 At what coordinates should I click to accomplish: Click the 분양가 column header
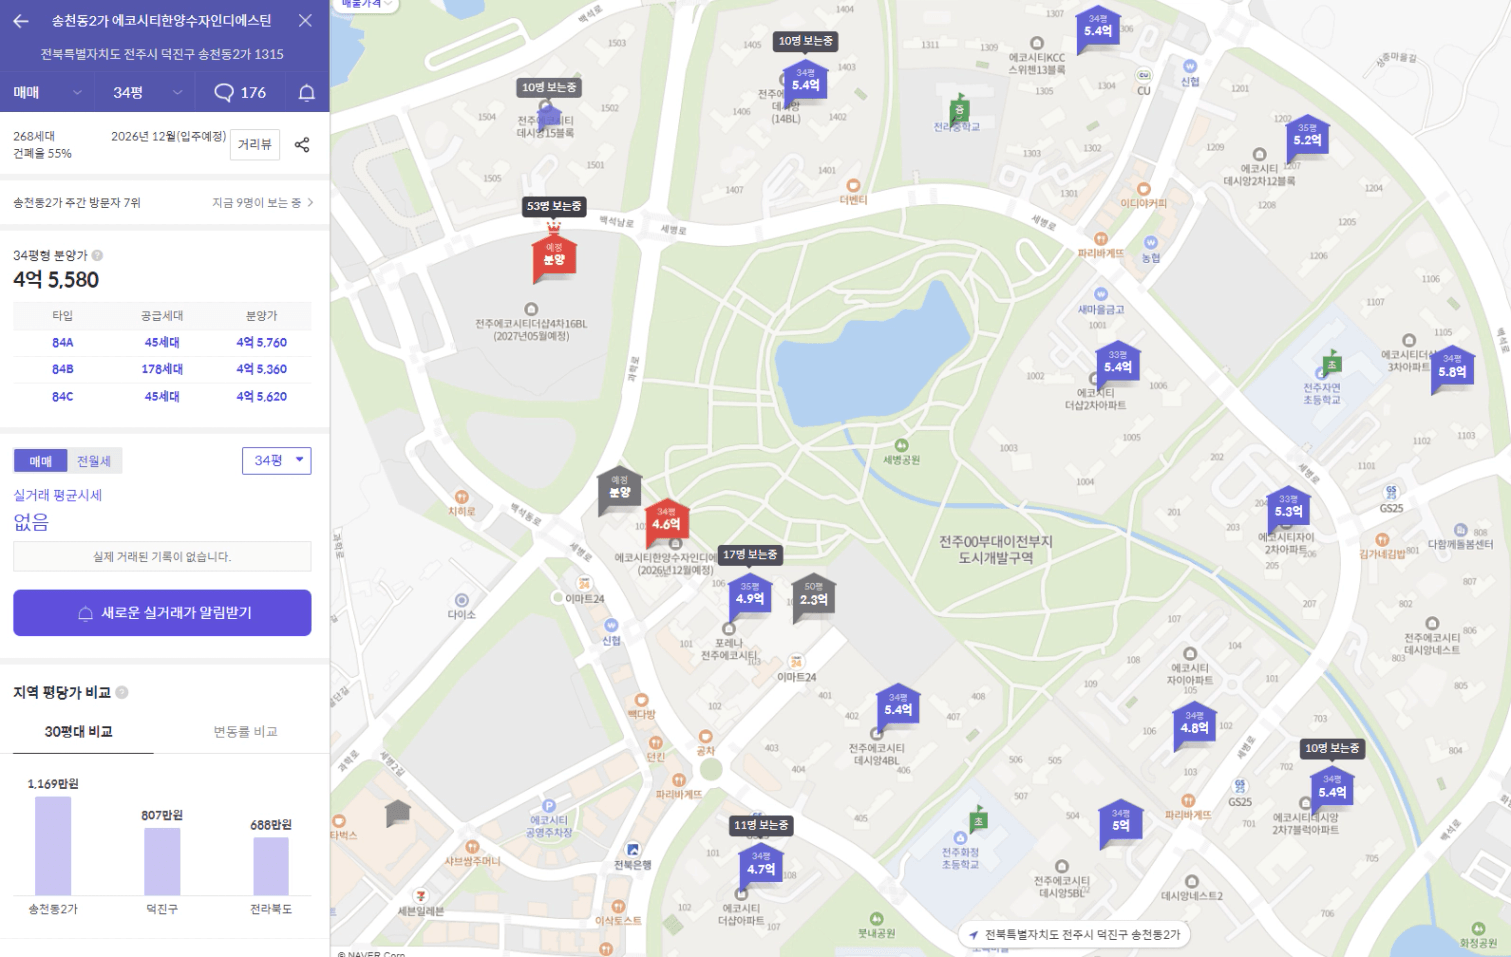pos(261,316)
